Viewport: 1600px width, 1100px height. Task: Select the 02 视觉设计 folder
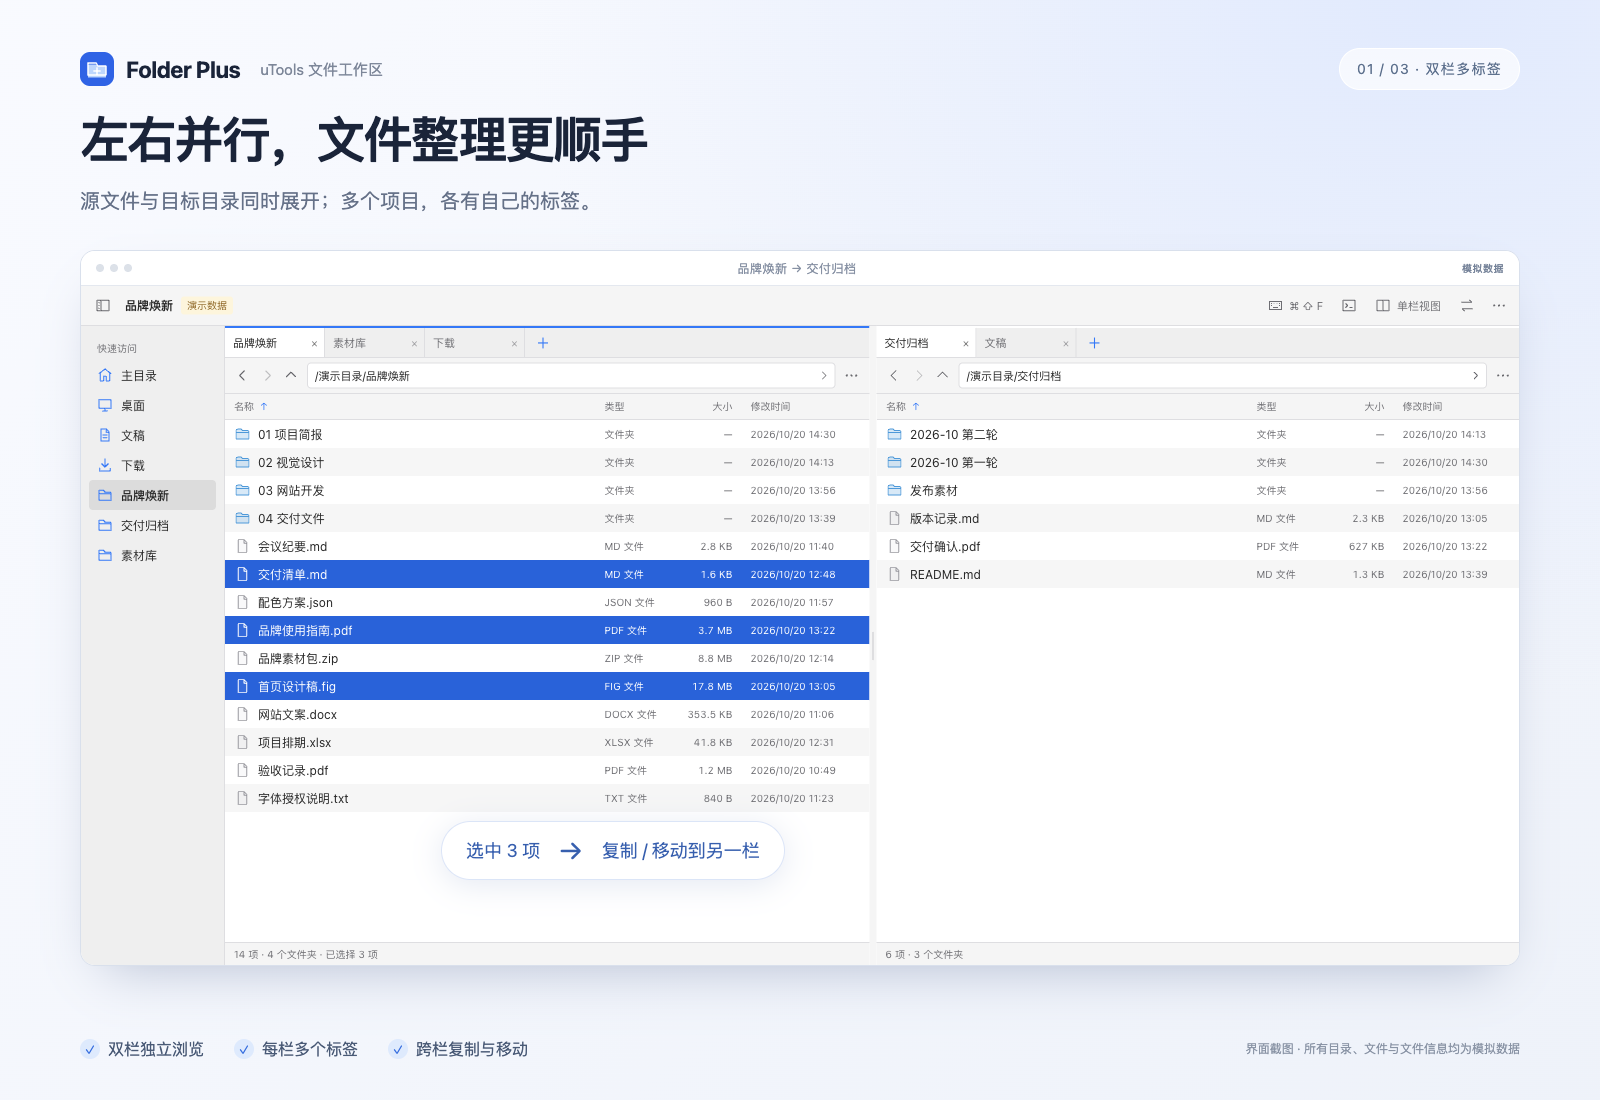(x=547, y=463)
